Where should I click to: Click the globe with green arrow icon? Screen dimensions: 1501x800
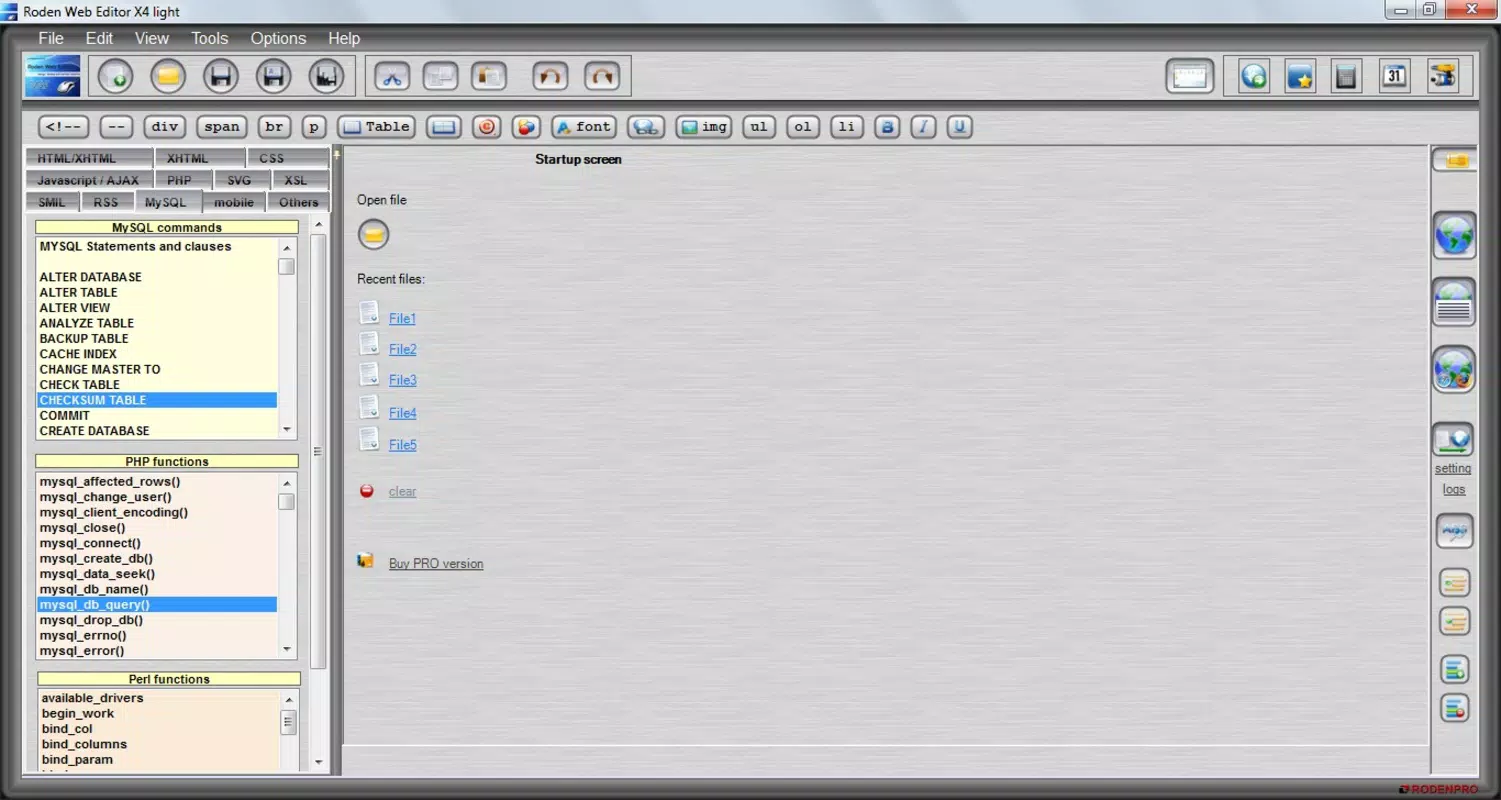[x=1254, y=76]
